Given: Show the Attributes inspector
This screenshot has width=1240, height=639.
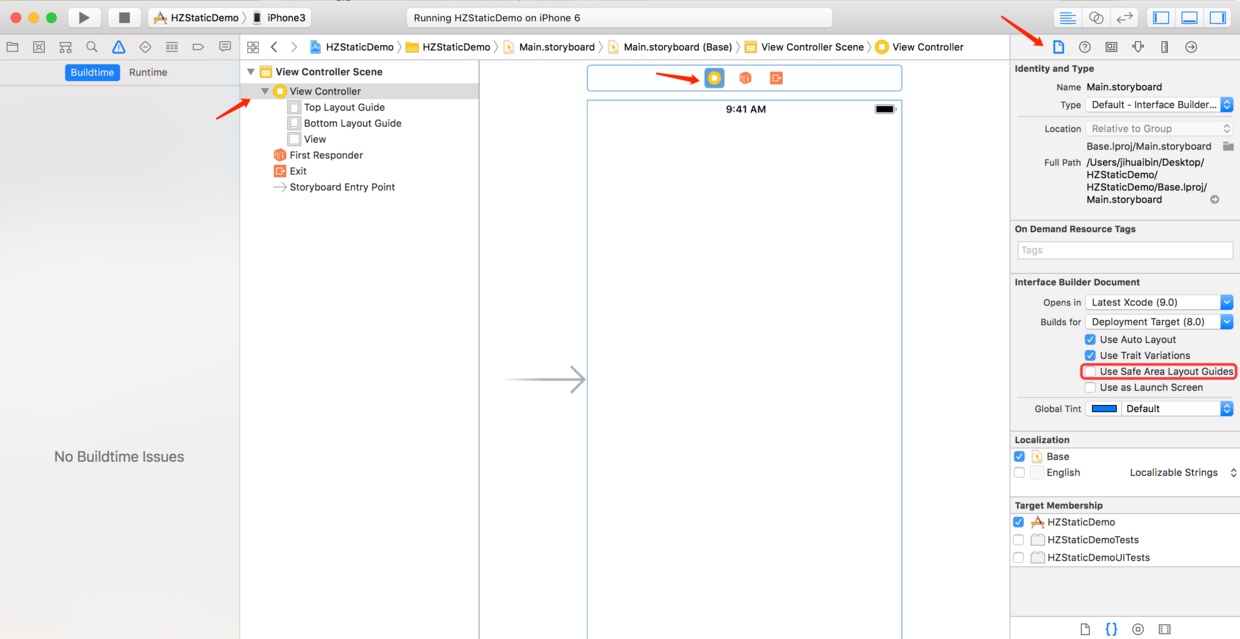Looking at the screenshot, I should [x=1138, y=47].
